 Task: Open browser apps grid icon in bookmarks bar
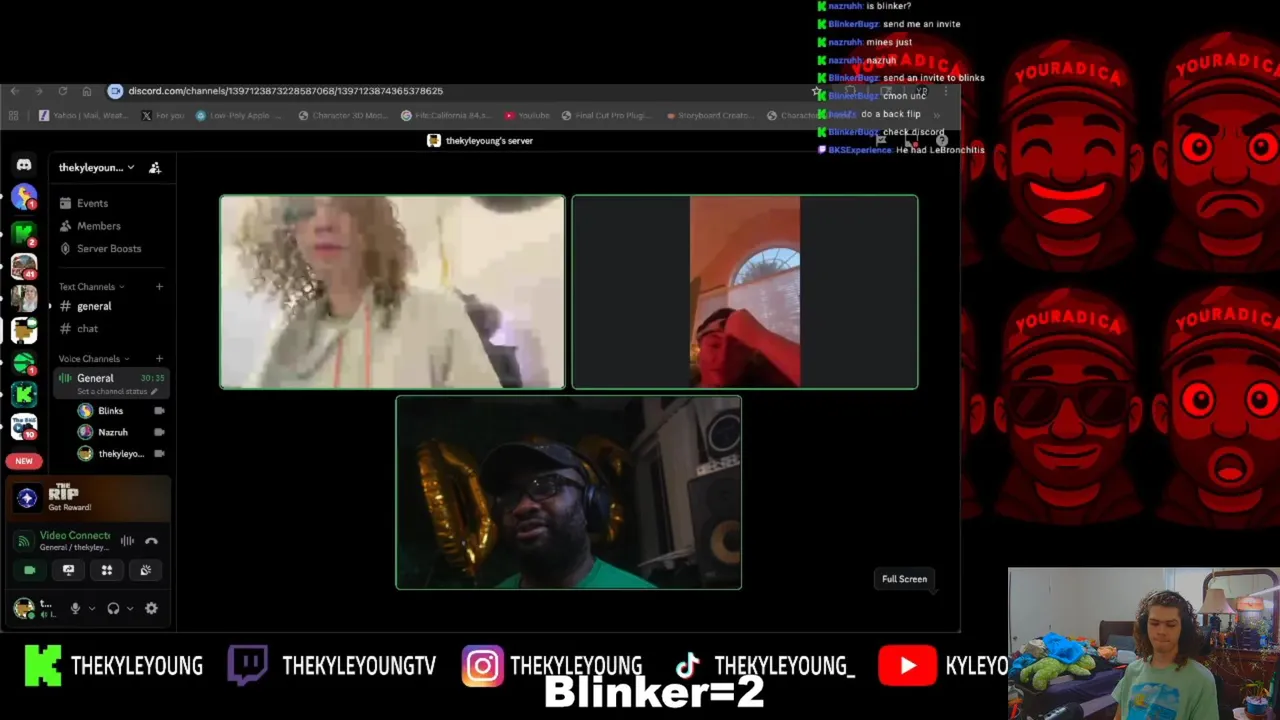pos(13,116)
